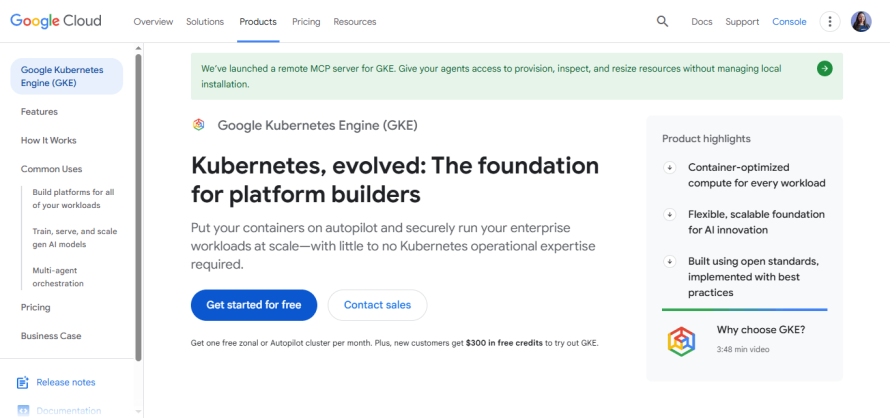Expand Built using open standards highlight arrow
Screen dimensions: 890x418
pyautogui.click(x=670, y=262)
